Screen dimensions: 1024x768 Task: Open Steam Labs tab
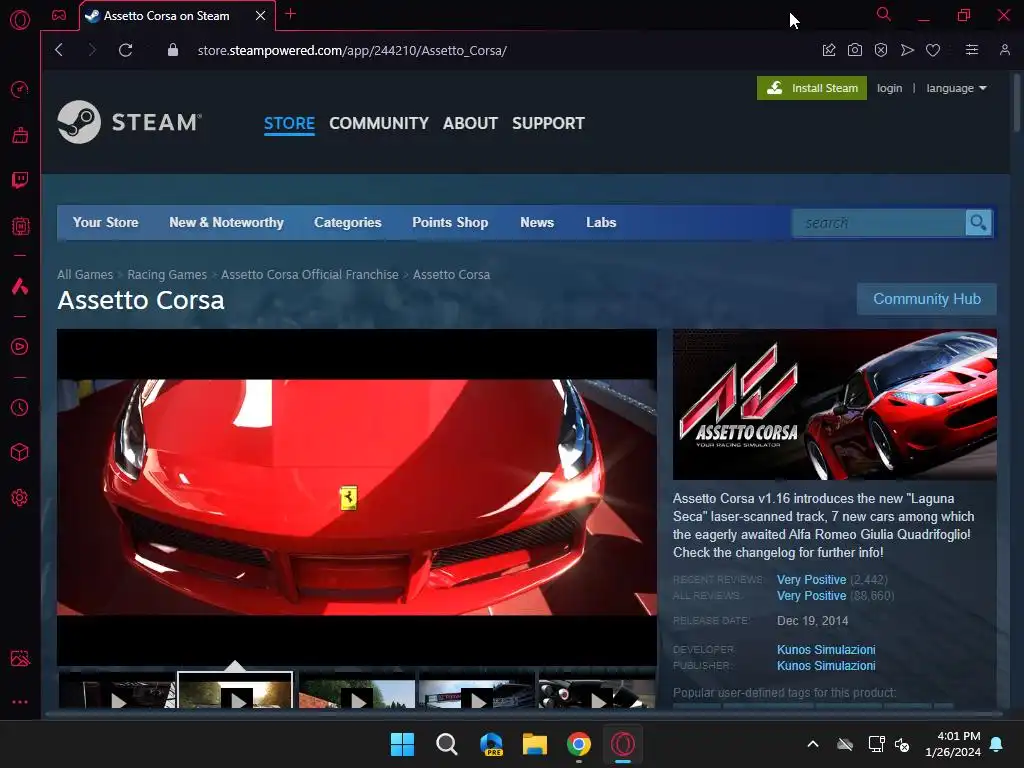tap(601, 223)
